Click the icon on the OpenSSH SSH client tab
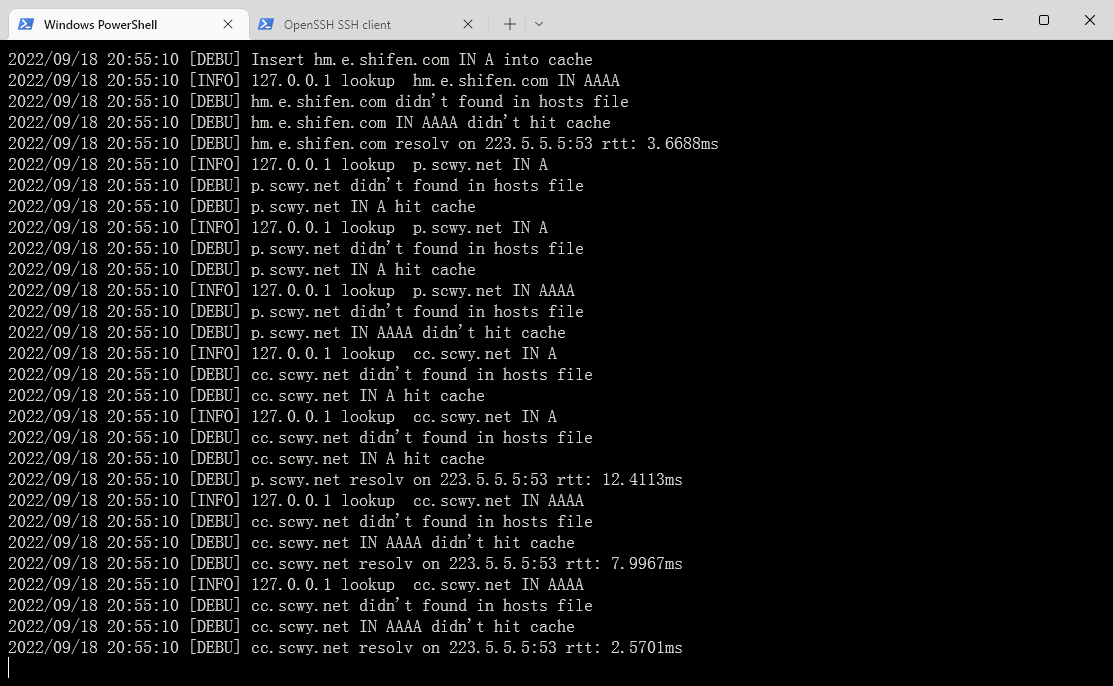This screenshot has width=1113, height=686. pyautogui.click(x=266, y=24)
